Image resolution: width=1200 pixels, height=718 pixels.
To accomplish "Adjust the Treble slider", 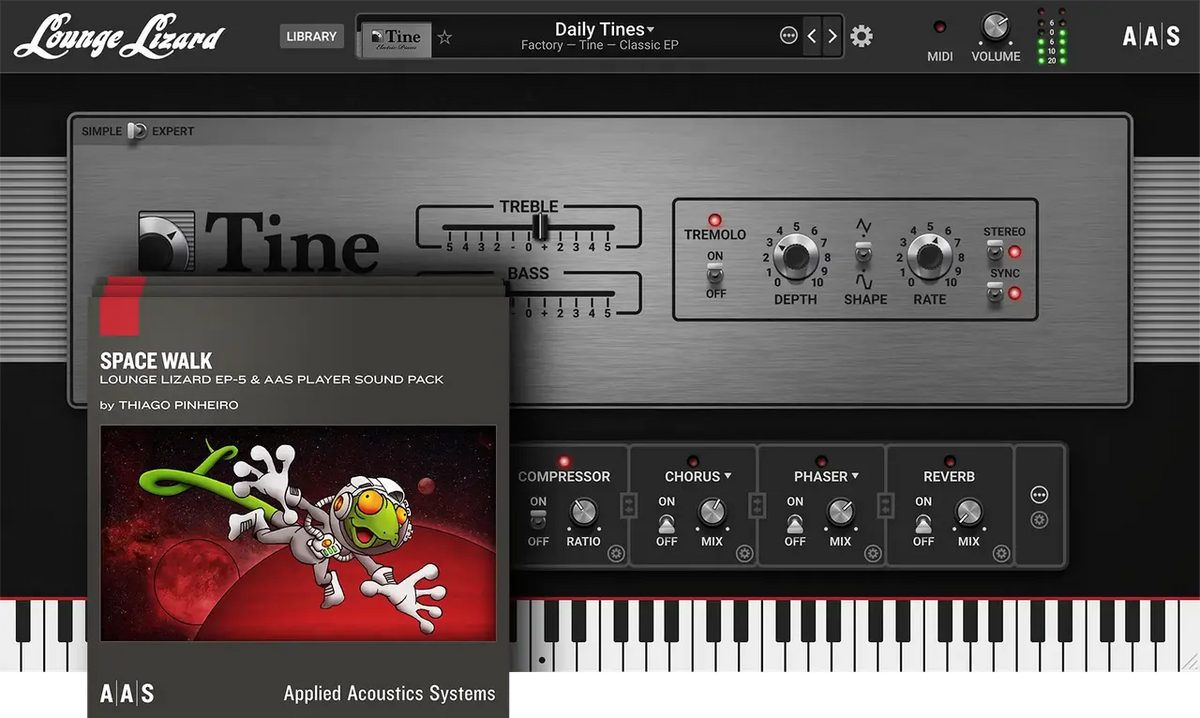I will pos(540,228).
